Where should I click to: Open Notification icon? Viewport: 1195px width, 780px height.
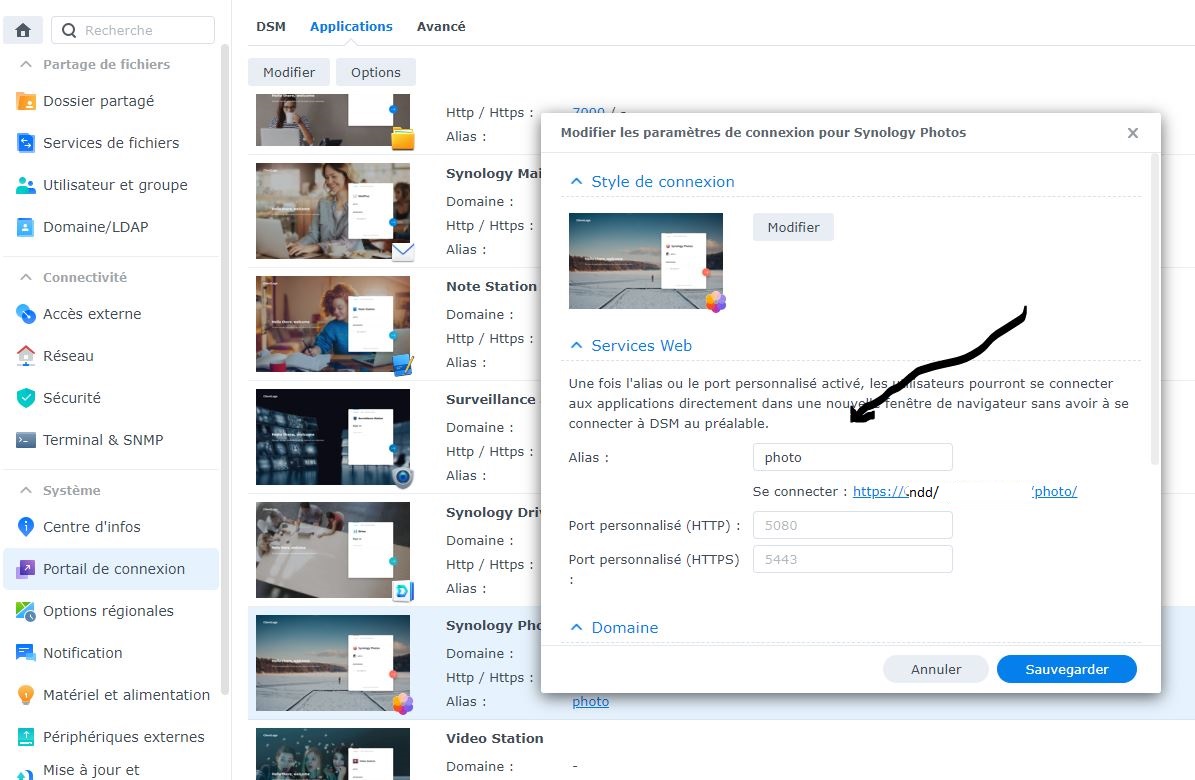[26, 652]
